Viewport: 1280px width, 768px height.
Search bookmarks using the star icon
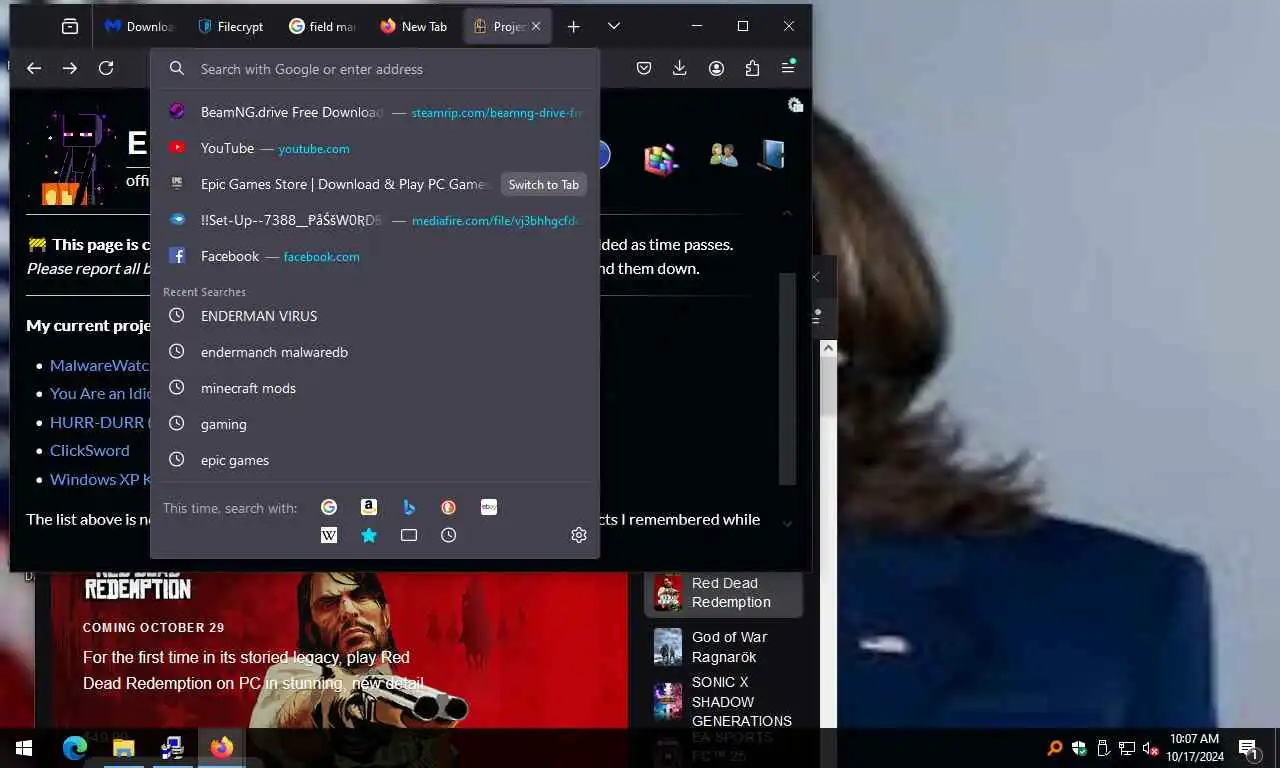click(369, 535)
